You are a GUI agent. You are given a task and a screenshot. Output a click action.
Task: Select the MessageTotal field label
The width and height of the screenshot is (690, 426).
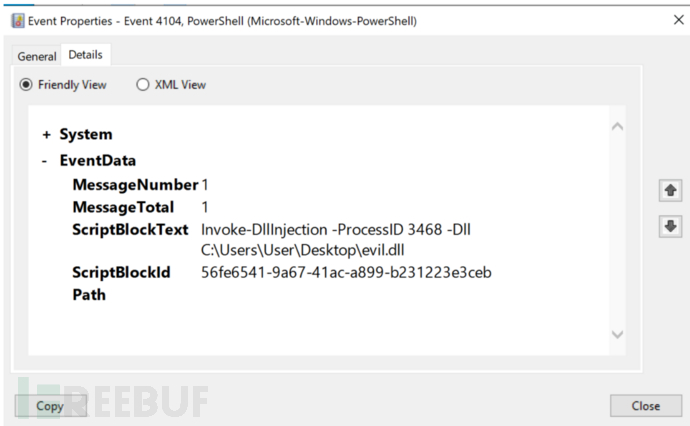(x=123, y=208)
